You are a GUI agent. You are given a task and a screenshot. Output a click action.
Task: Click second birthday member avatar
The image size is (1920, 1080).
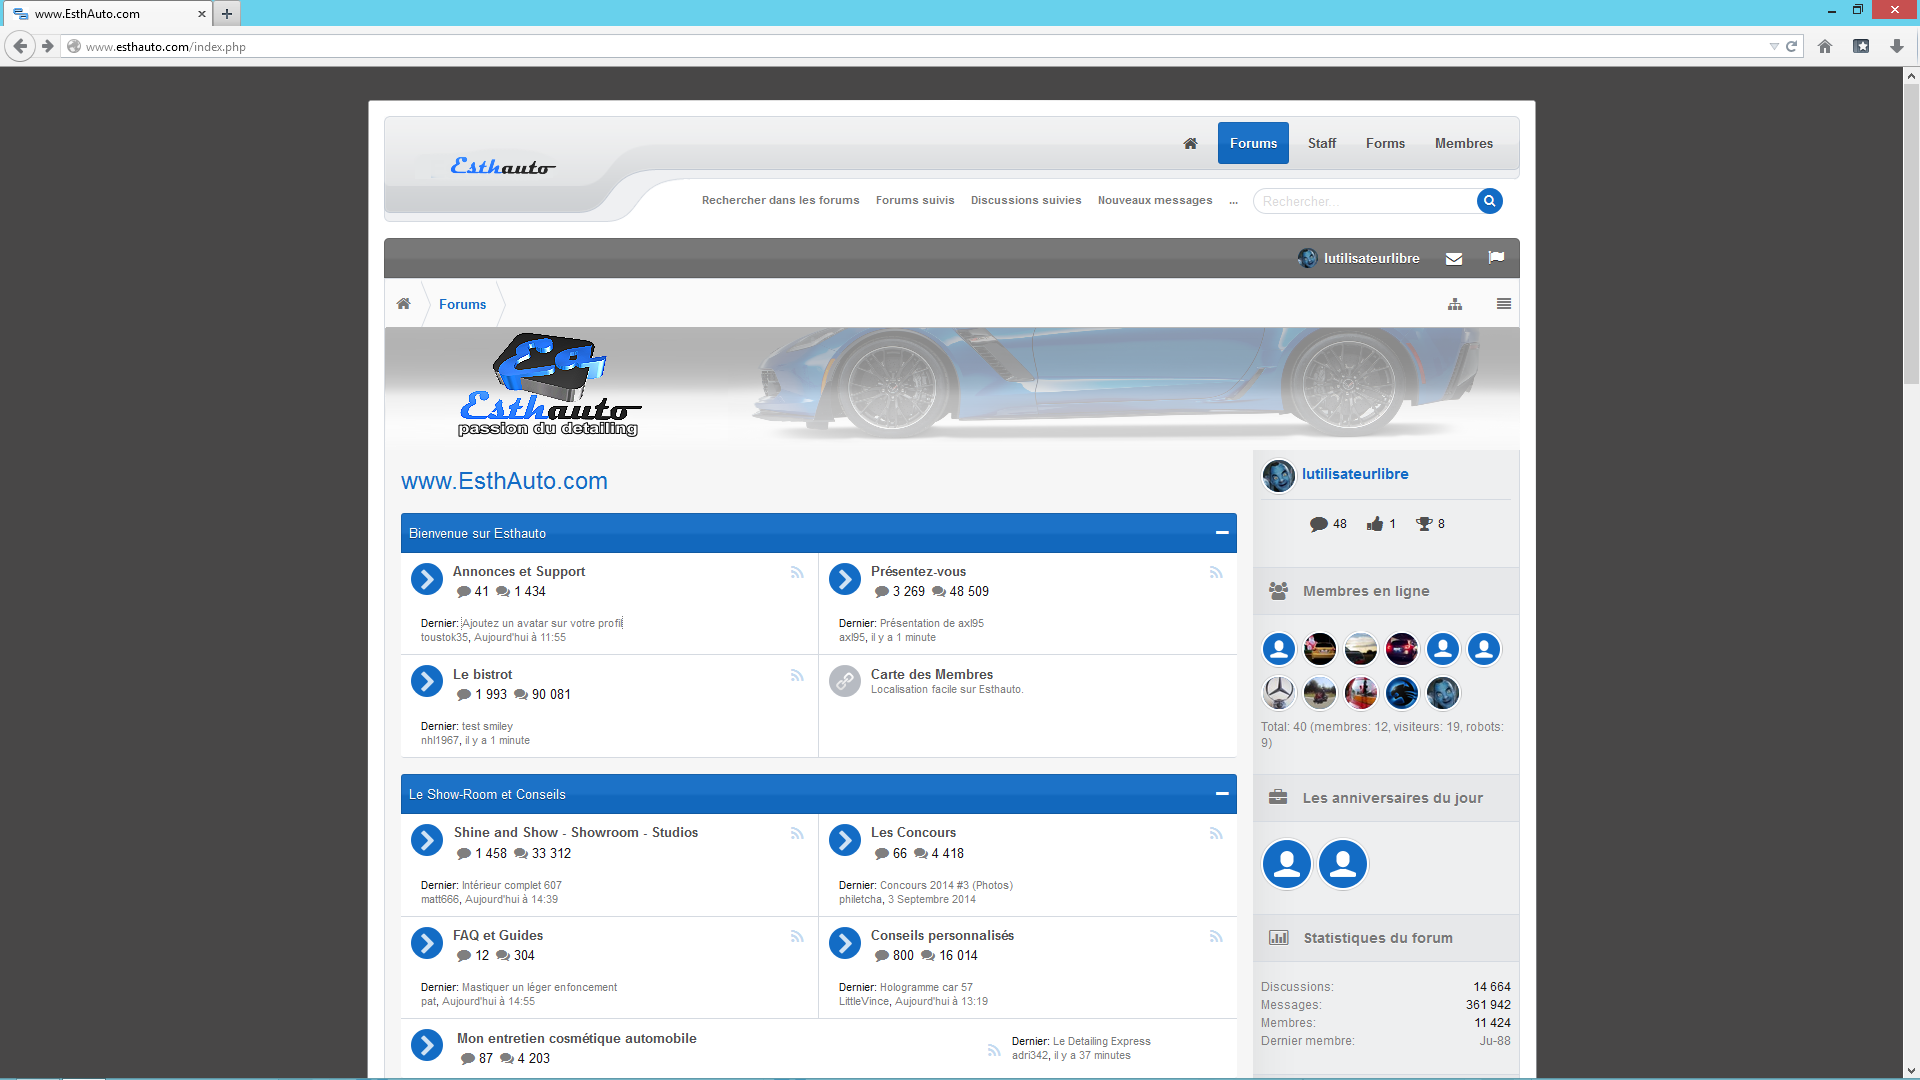1343,864
